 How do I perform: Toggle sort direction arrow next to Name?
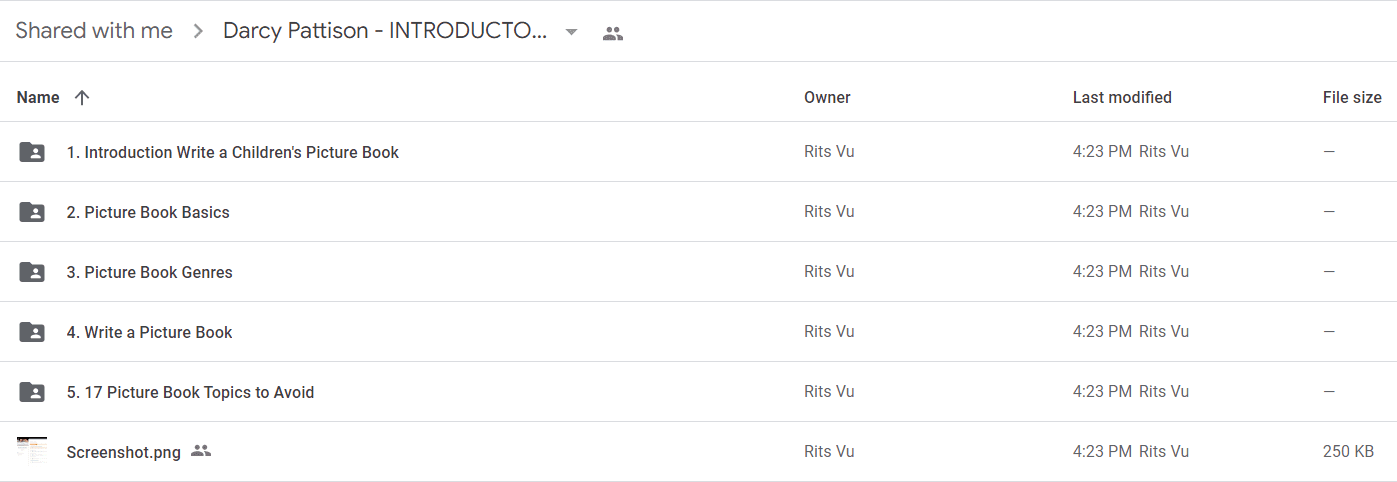coord(82,97)
